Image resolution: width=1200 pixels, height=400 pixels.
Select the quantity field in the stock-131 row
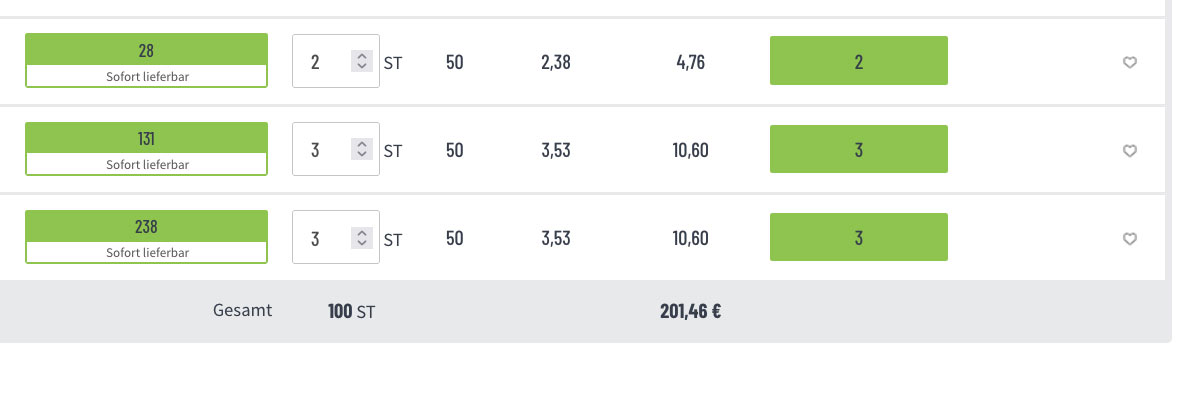point(335,149)
